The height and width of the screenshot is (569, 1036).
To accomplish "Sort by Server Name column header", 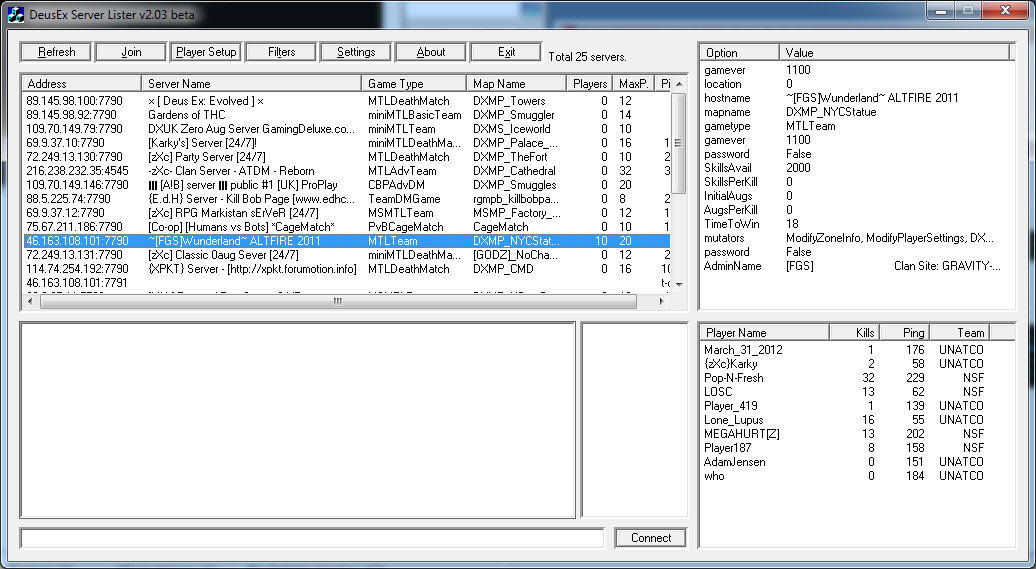I will tap(251, 84).
